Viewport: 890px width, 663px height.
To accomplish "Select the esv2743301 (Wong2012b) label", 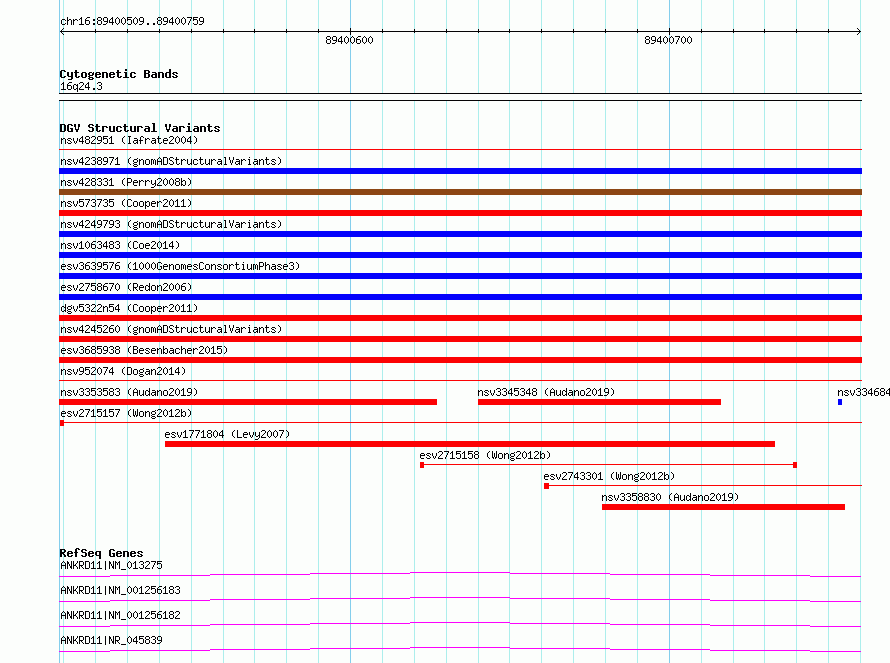I will (x=609, y=476).
